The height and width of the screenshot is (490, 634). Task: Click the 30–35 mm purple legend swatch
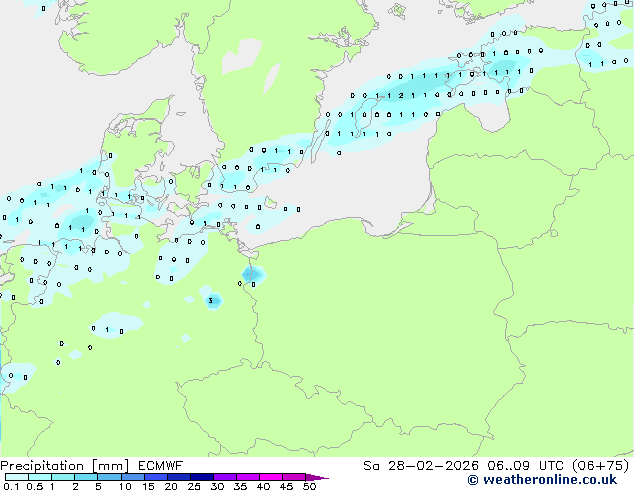pos(225,477)
